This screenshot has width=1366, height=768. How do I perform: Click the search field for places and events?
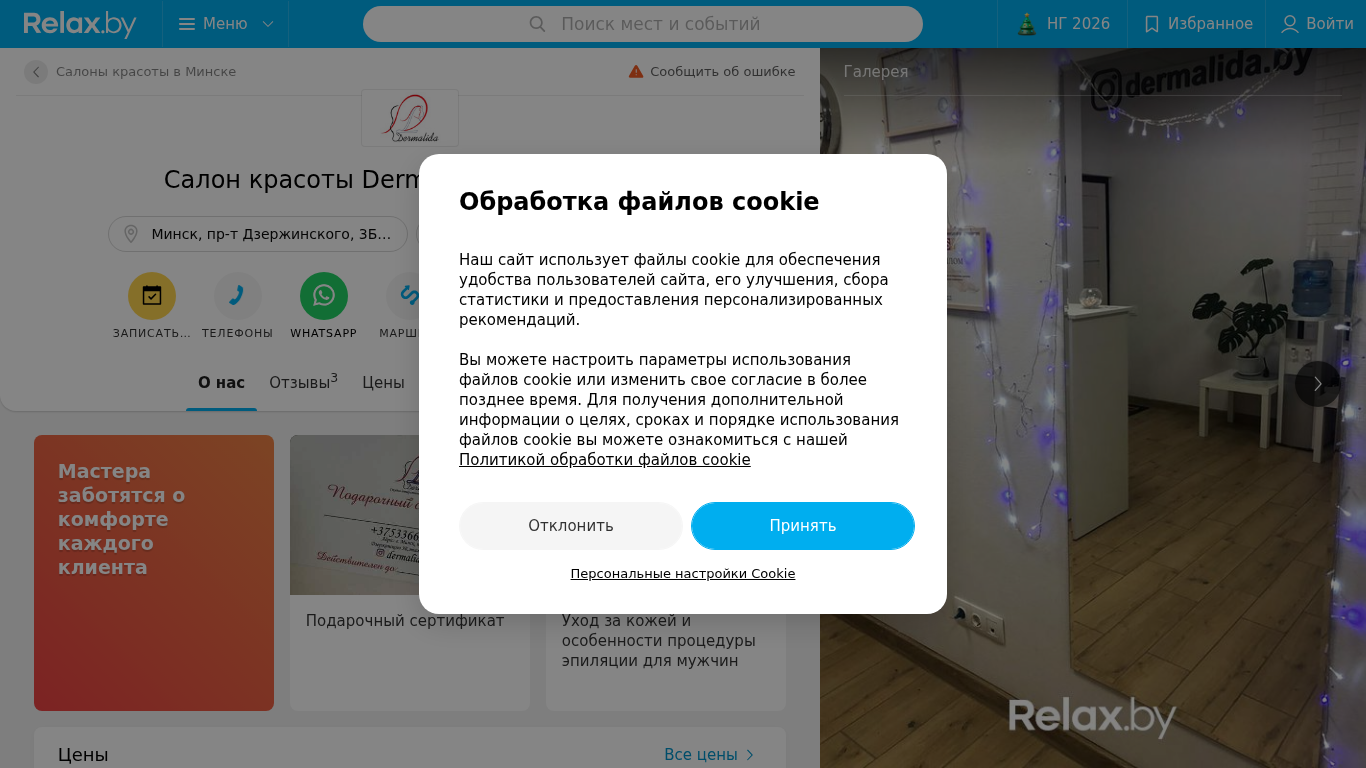coord(643,24)
